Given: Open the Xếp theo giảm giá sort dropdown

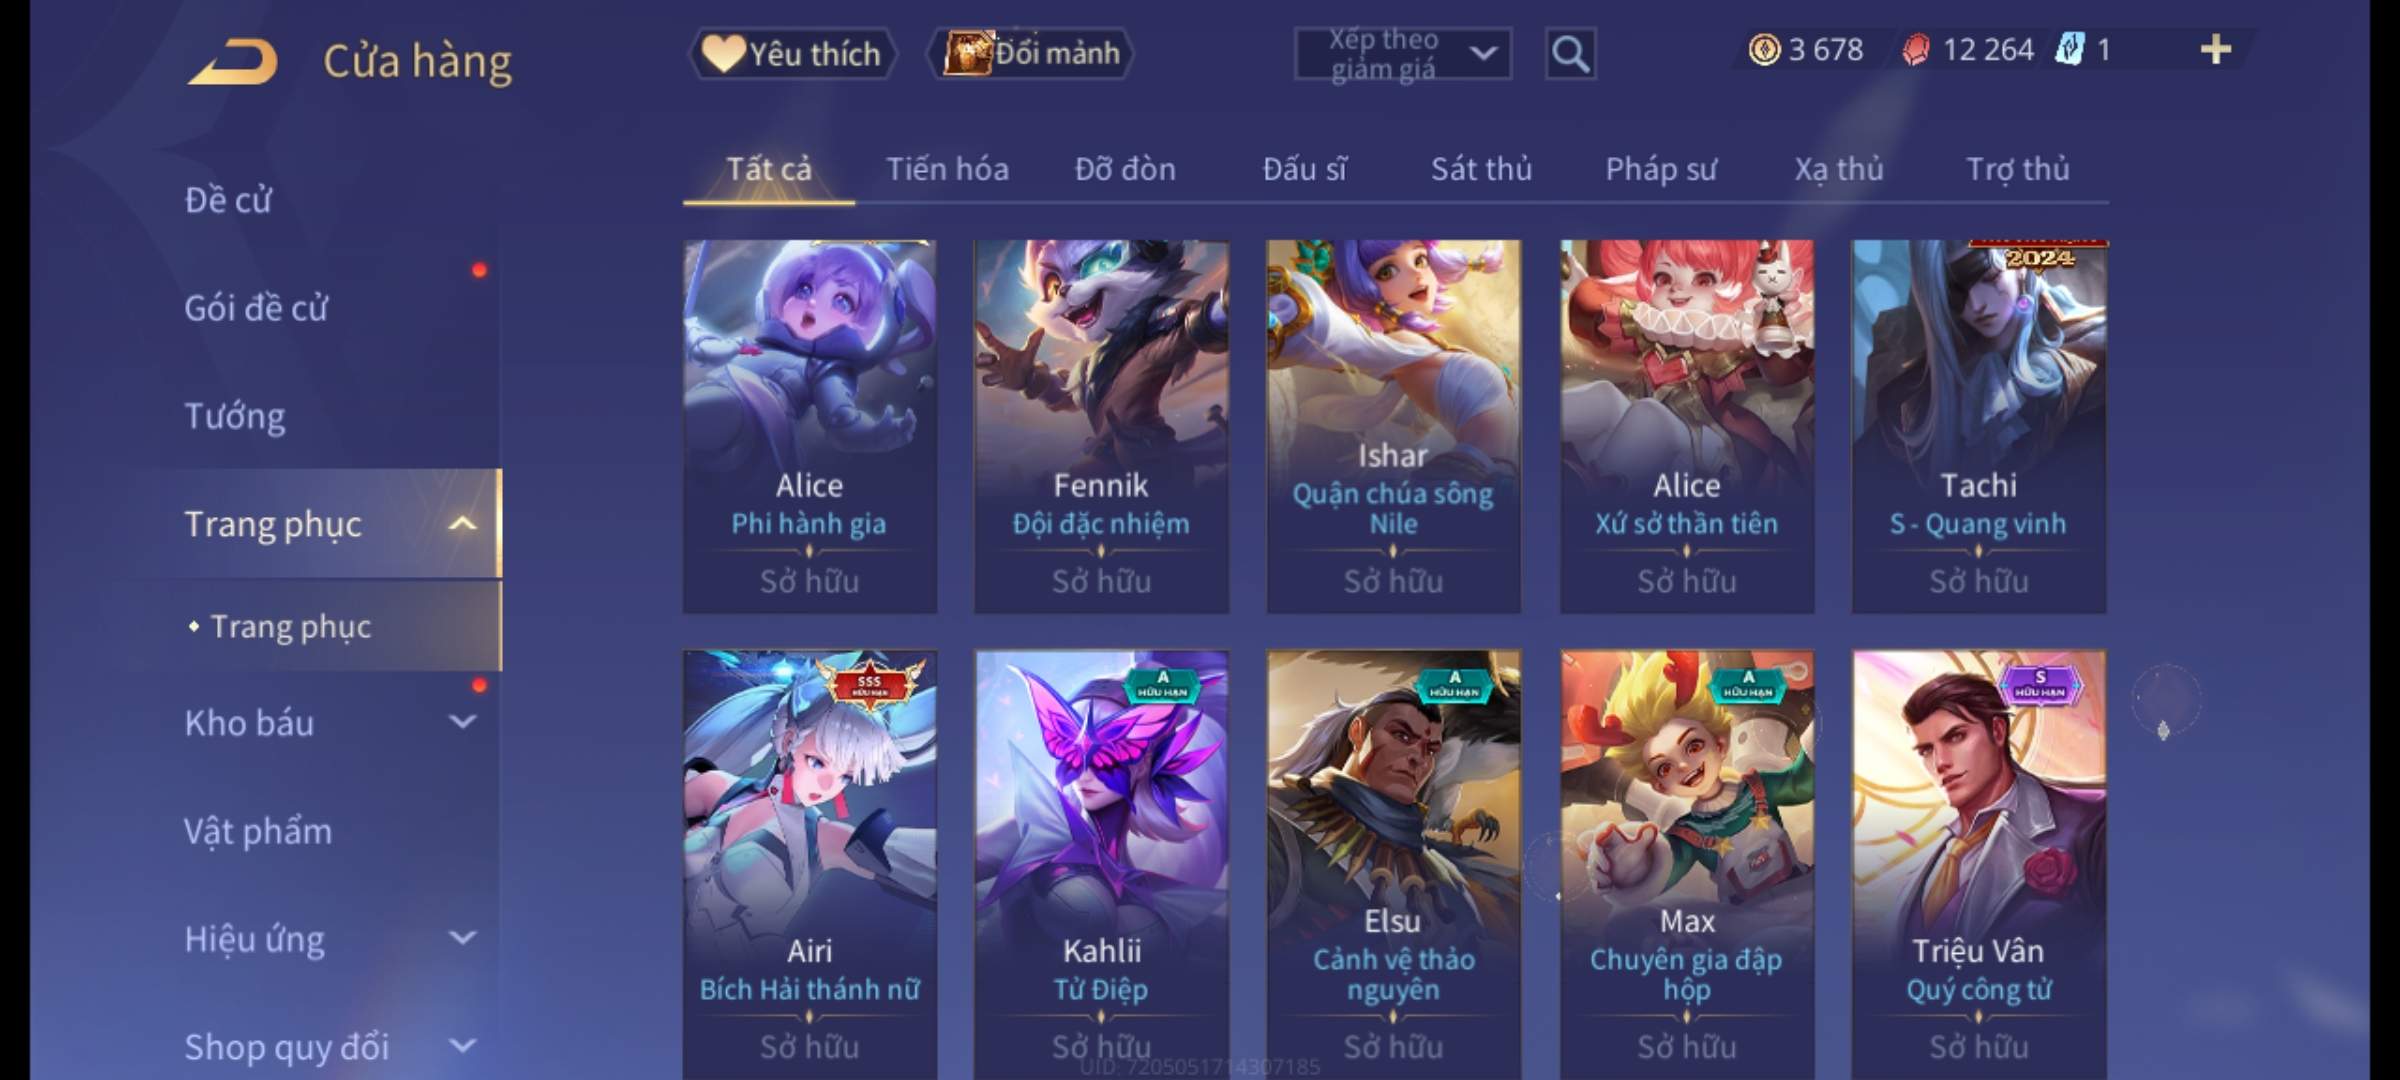Looking at the screenshot, I should (1402, 54).
